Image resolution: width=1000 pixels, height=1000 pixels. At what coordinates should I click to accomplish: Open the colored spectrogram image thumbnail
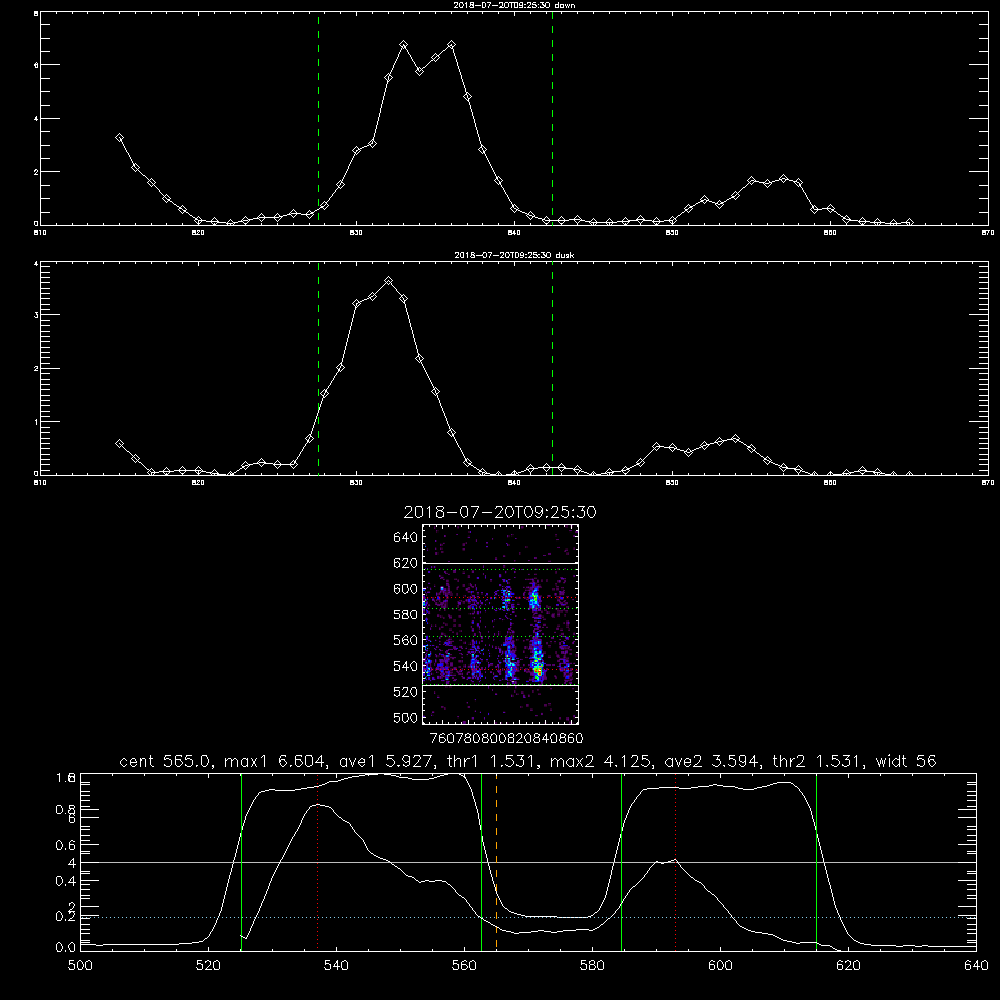coord(500,624)
